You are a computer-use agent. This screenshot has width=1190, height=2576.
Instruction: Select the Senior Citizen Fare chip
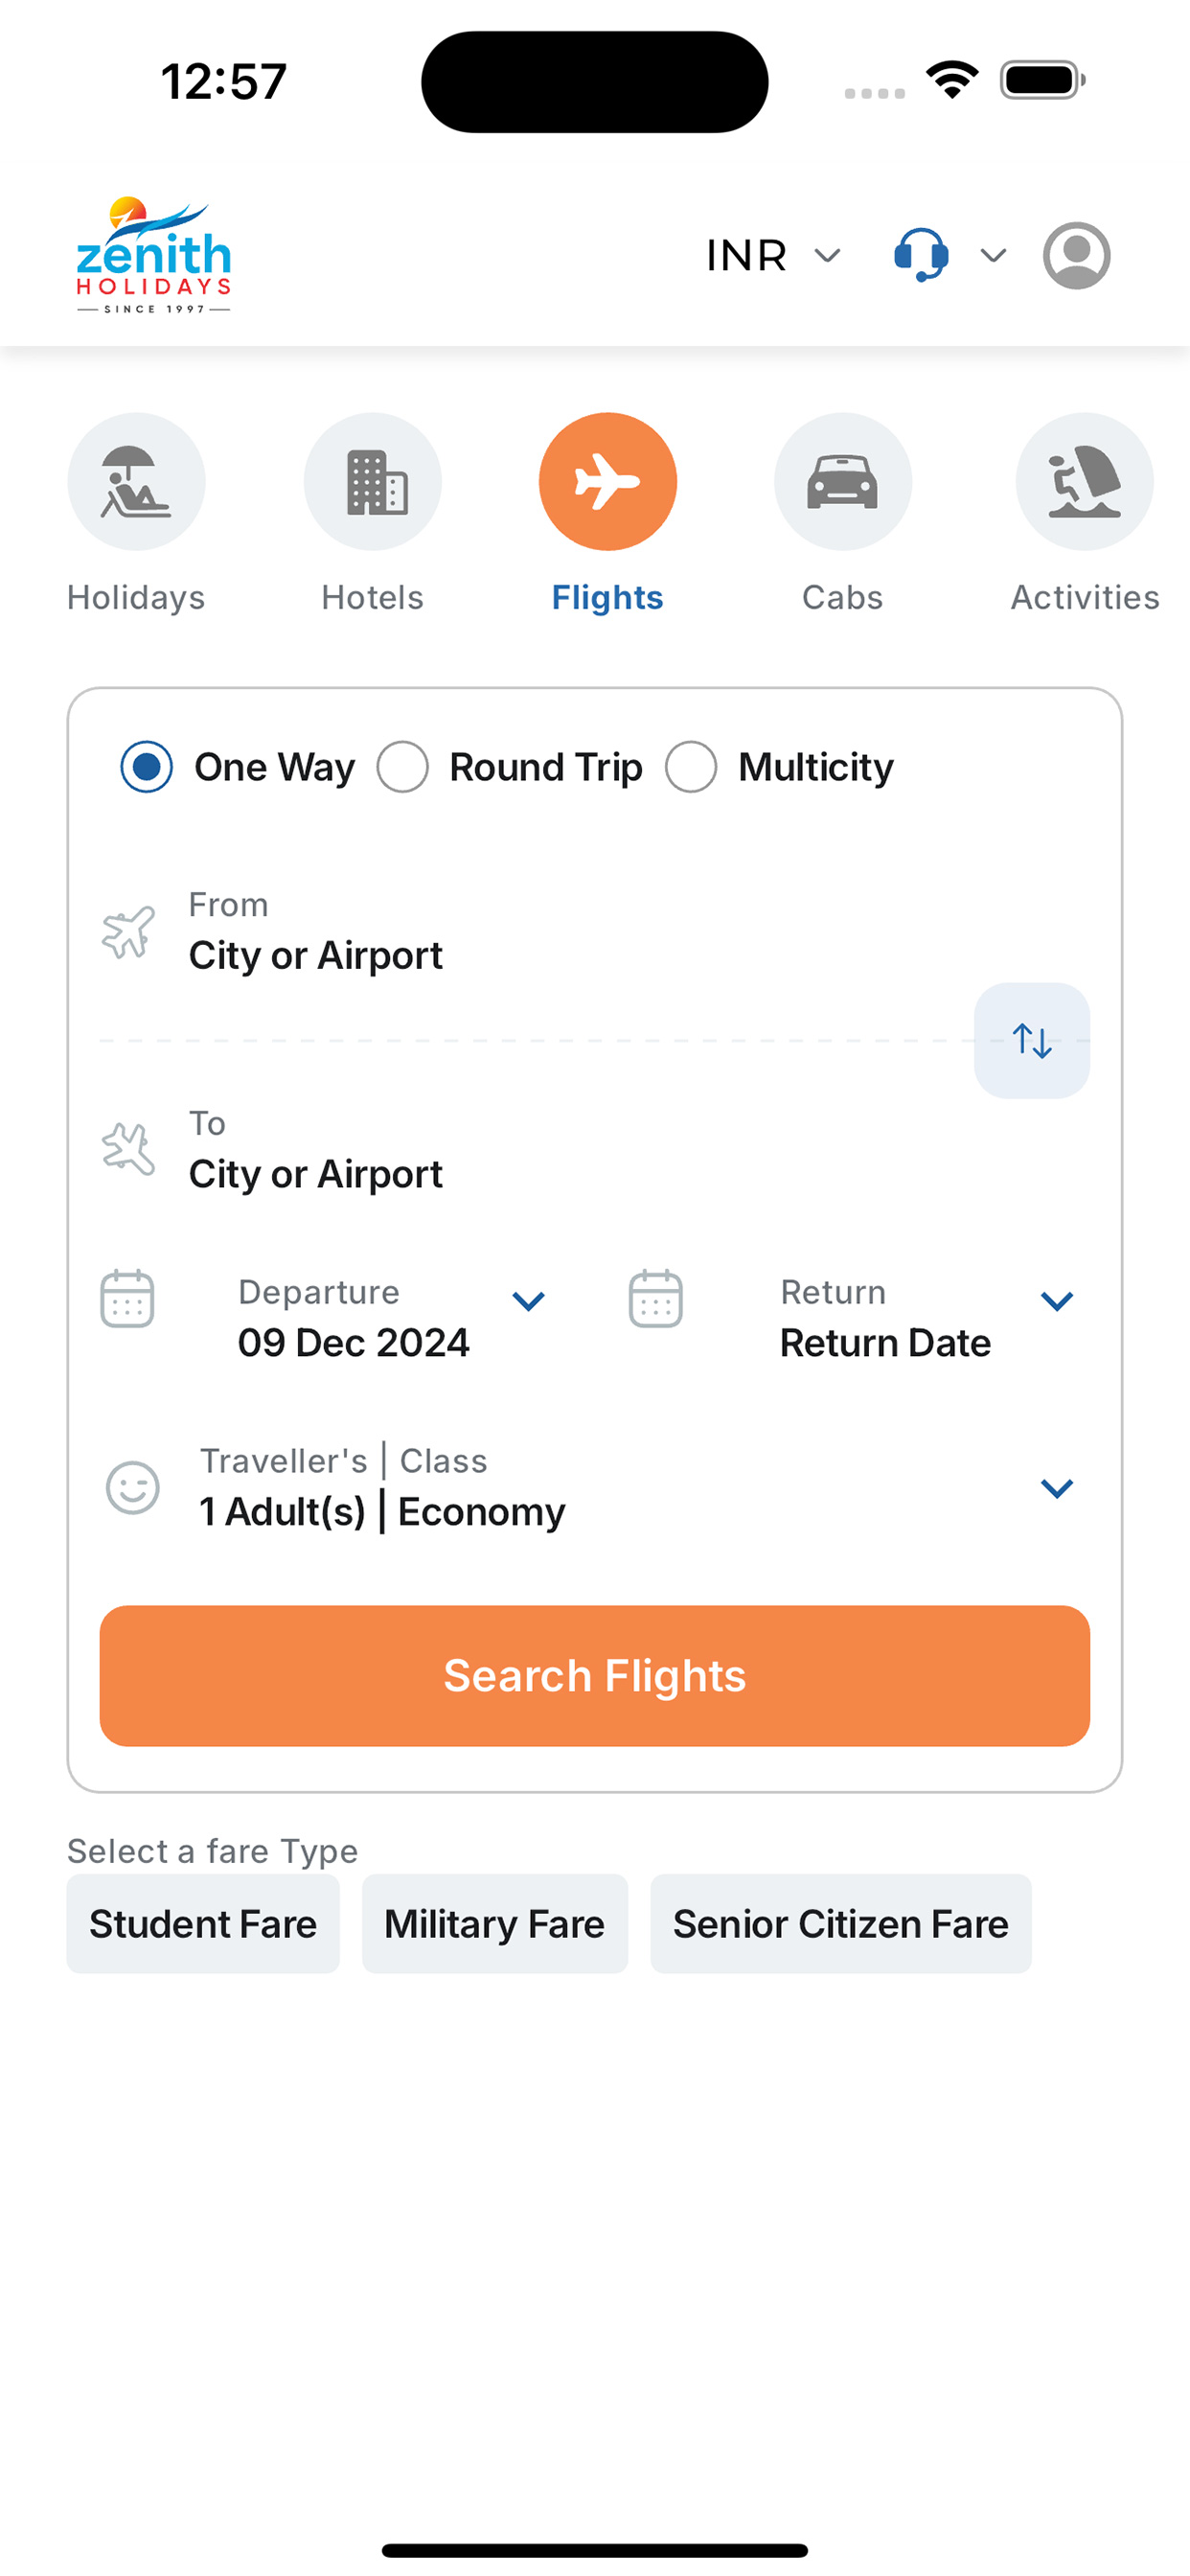pos(841,1924)
